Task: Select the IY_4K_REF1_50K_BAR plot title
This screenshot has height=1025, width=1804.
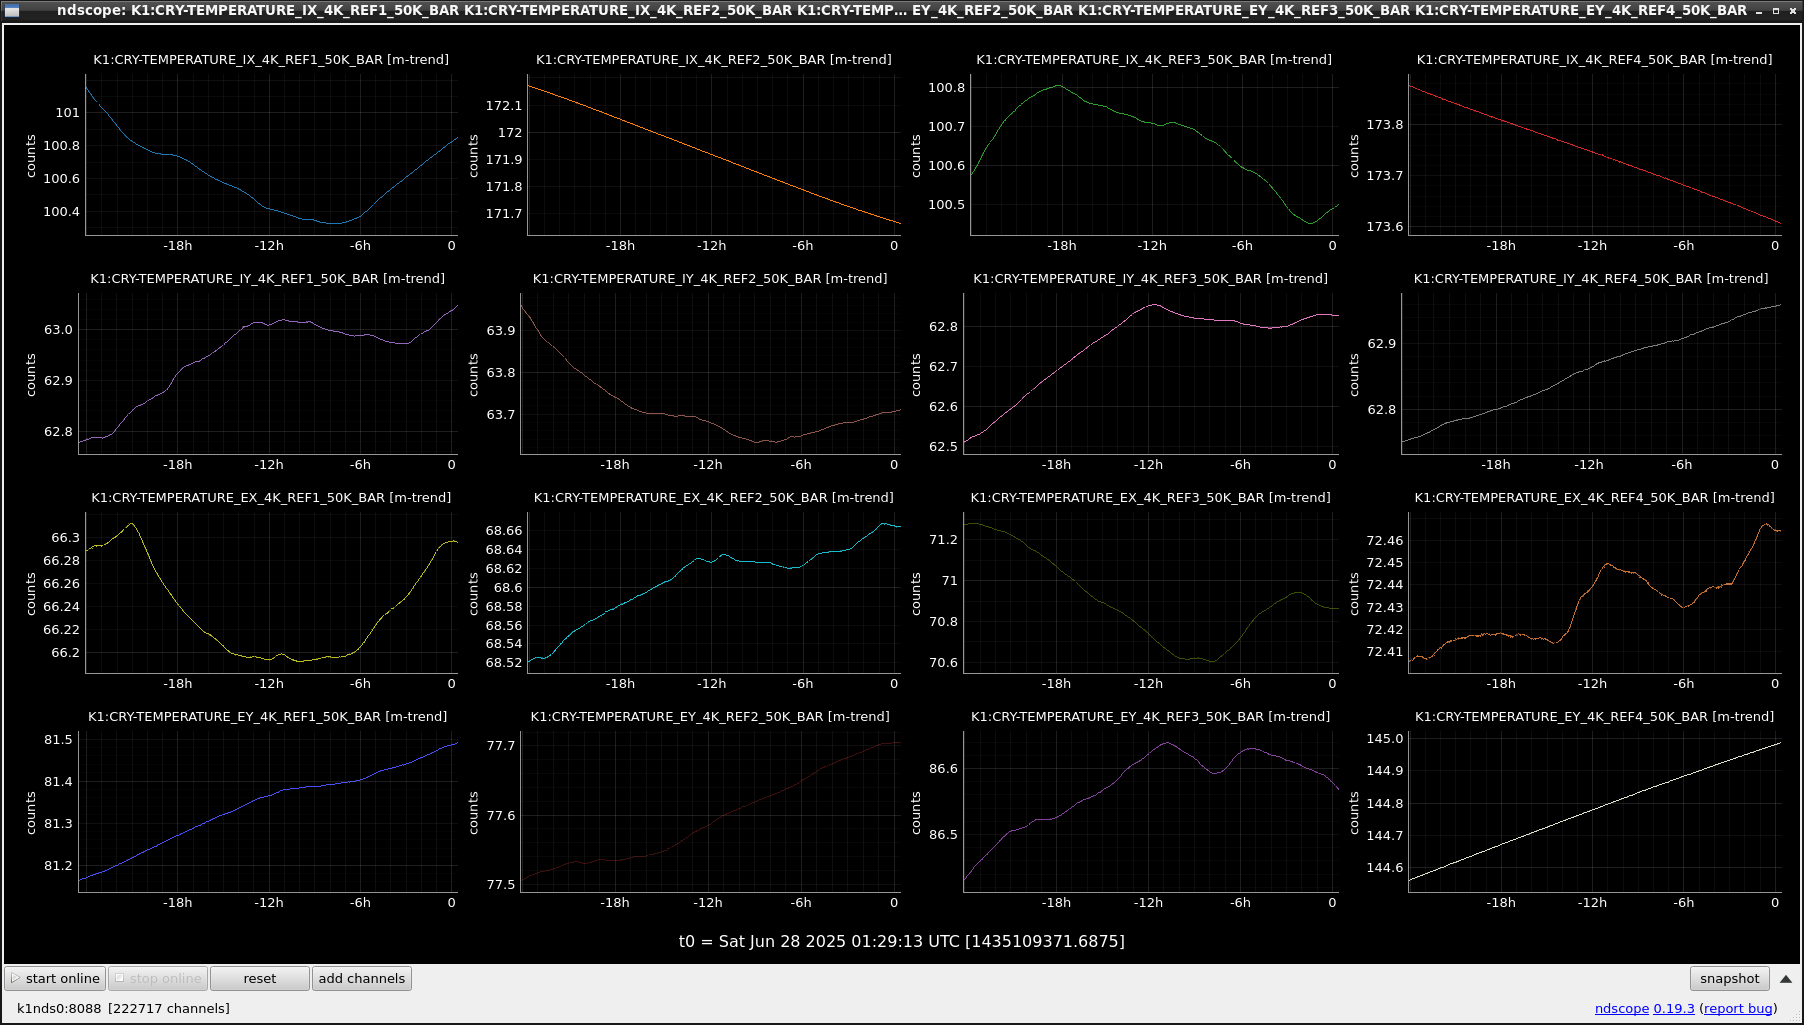Action: click(x=268, y=278)
